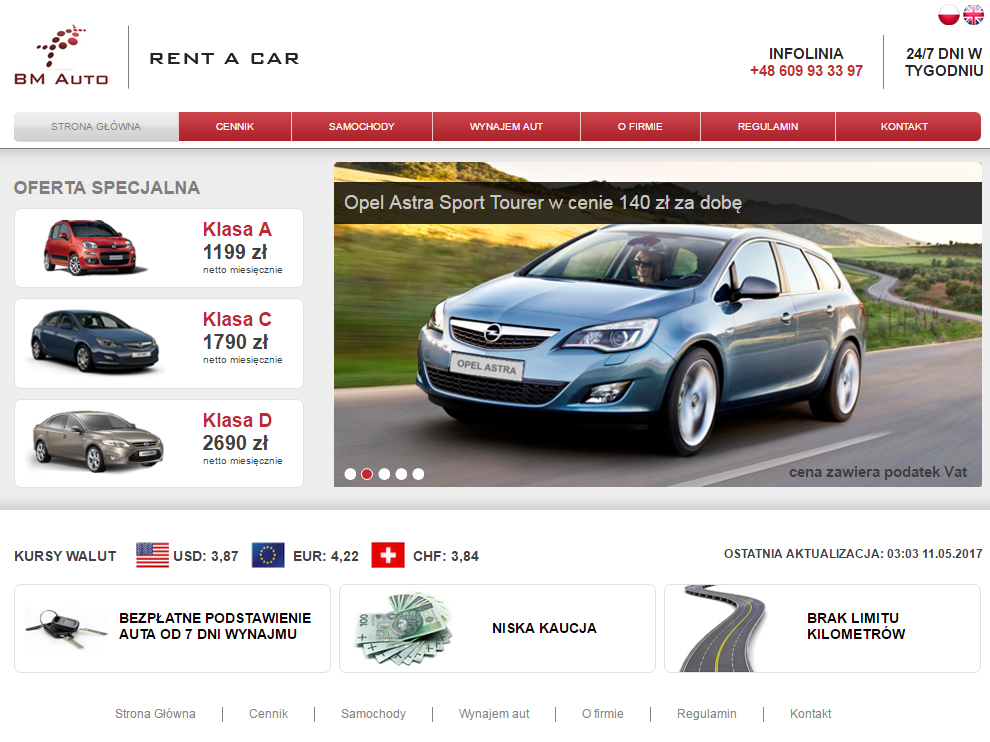The height and width of the screenshot is (742, 990).
Task: Click the Opel Astra banner image
Action: click(657, 340)
